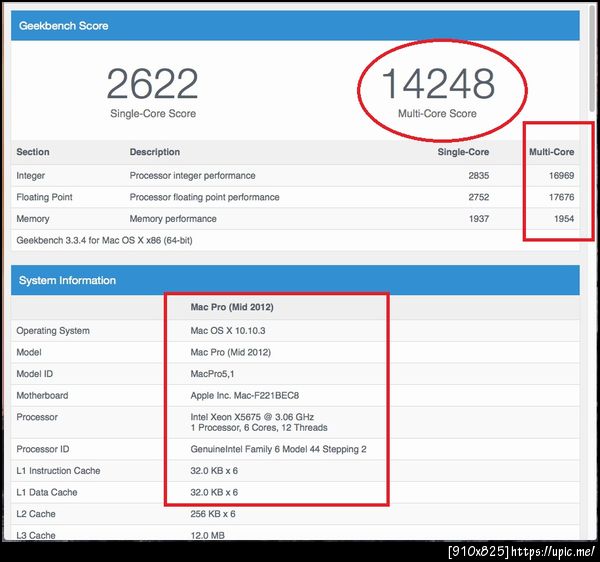Click Memory single-core value 1937
Viewport: 600px width, 562px height.
pyautogui.click(x=479, y=219)
